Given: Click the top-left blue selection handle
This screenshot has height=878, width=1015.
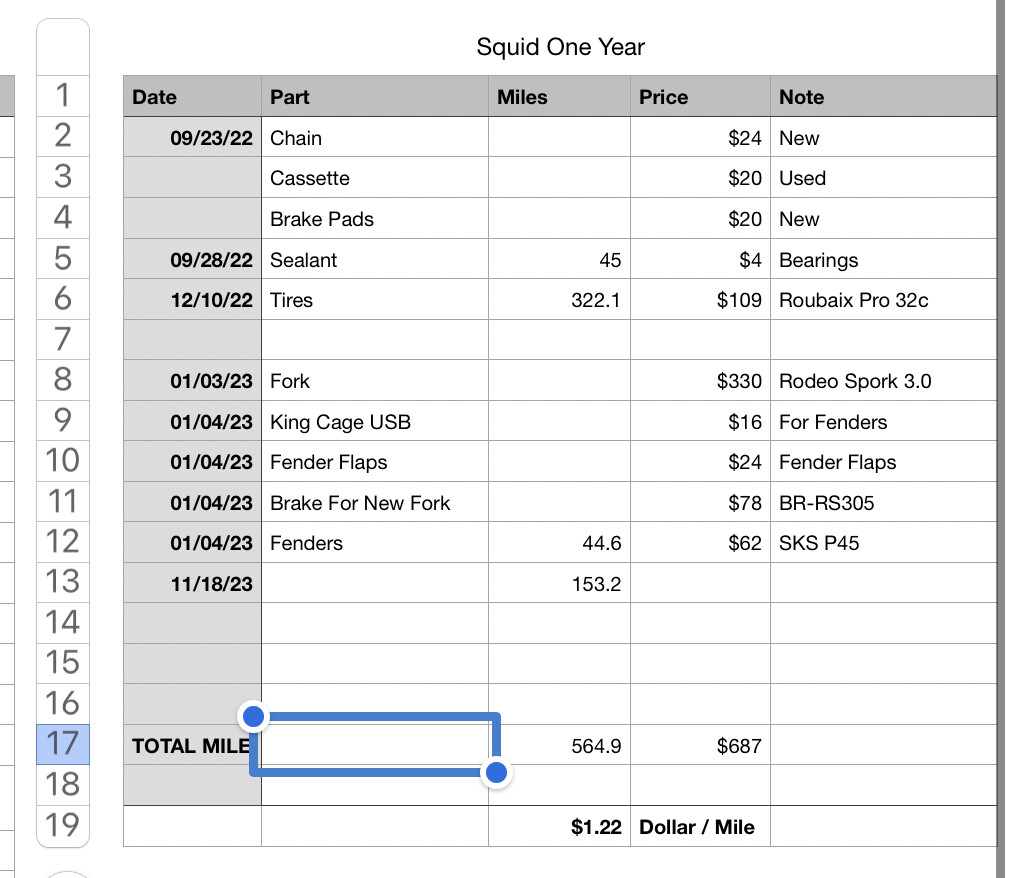Looking at the screenshot, I should 254,716.
